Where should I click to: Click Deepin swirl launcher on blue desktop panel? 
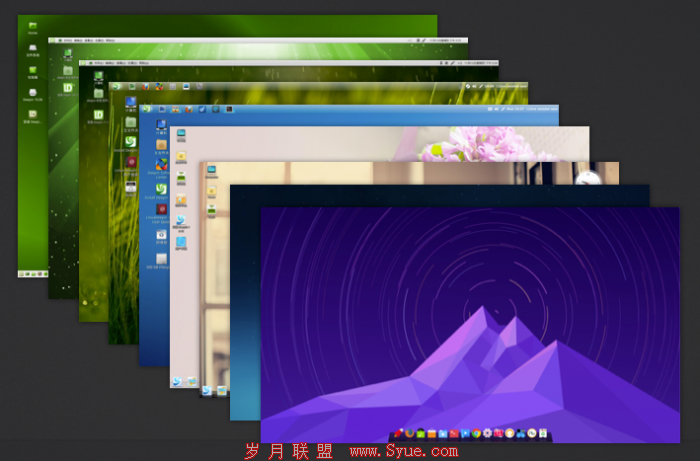tap(146, 109)
